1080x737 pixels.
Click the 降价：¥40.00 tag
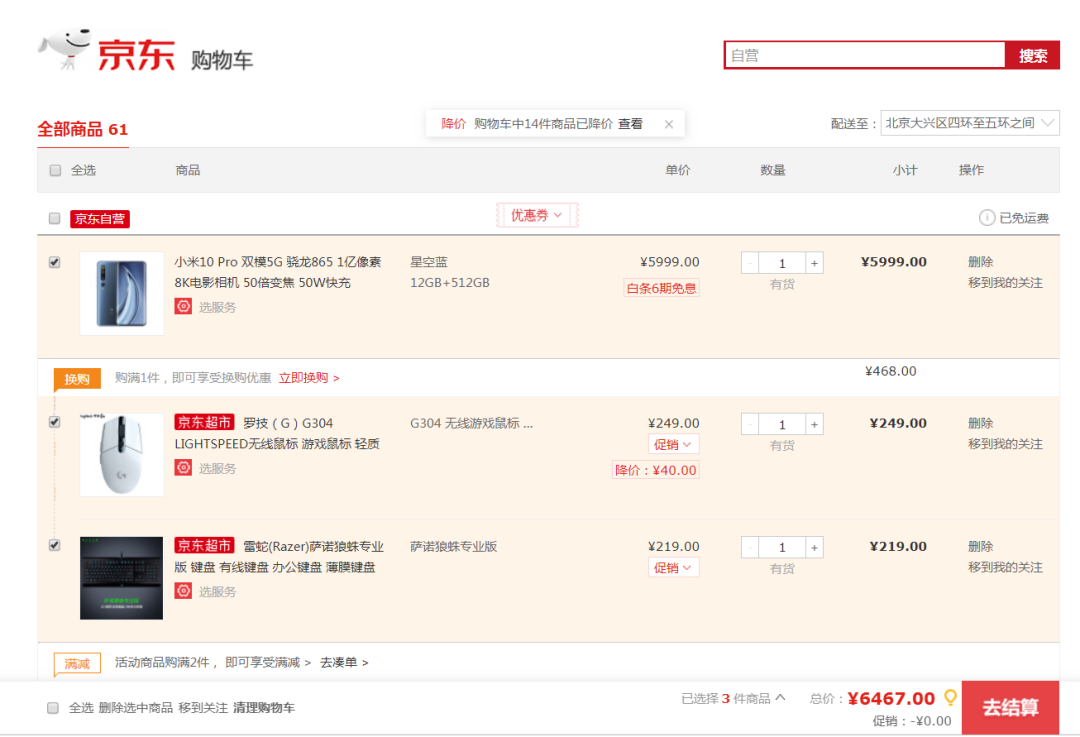point(656,470)
